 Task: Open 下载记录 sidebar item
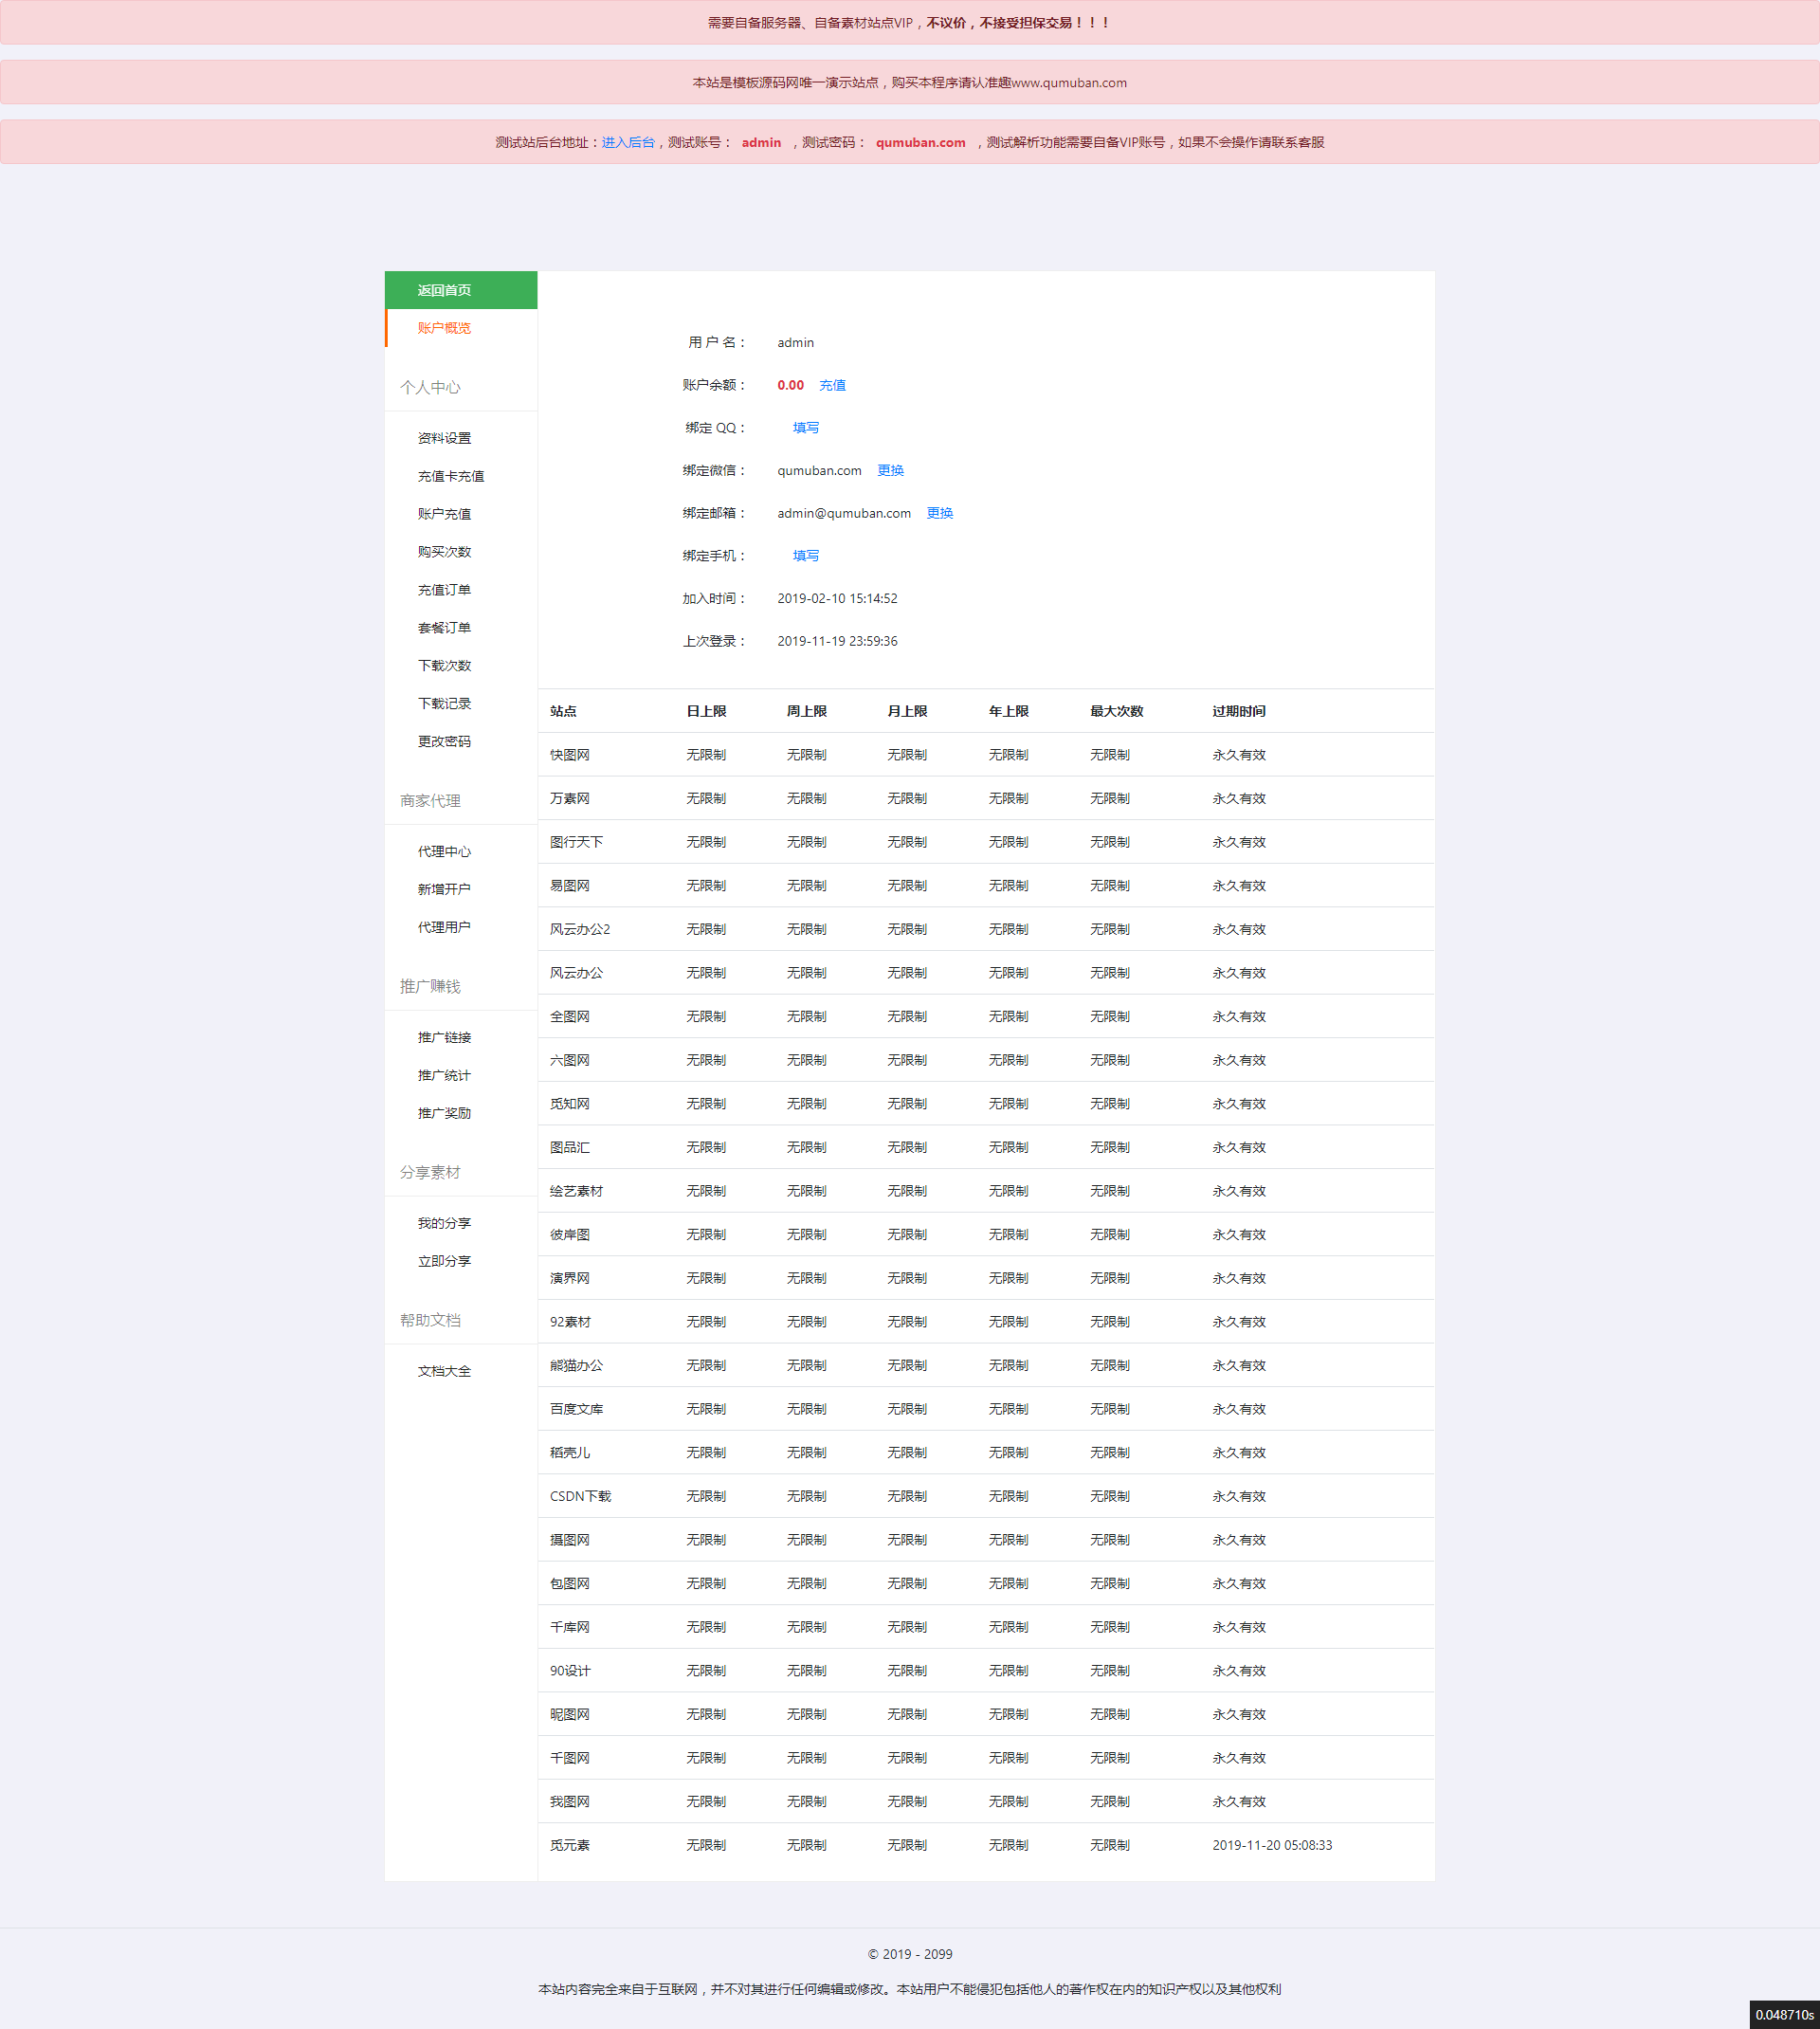(444, 704)
